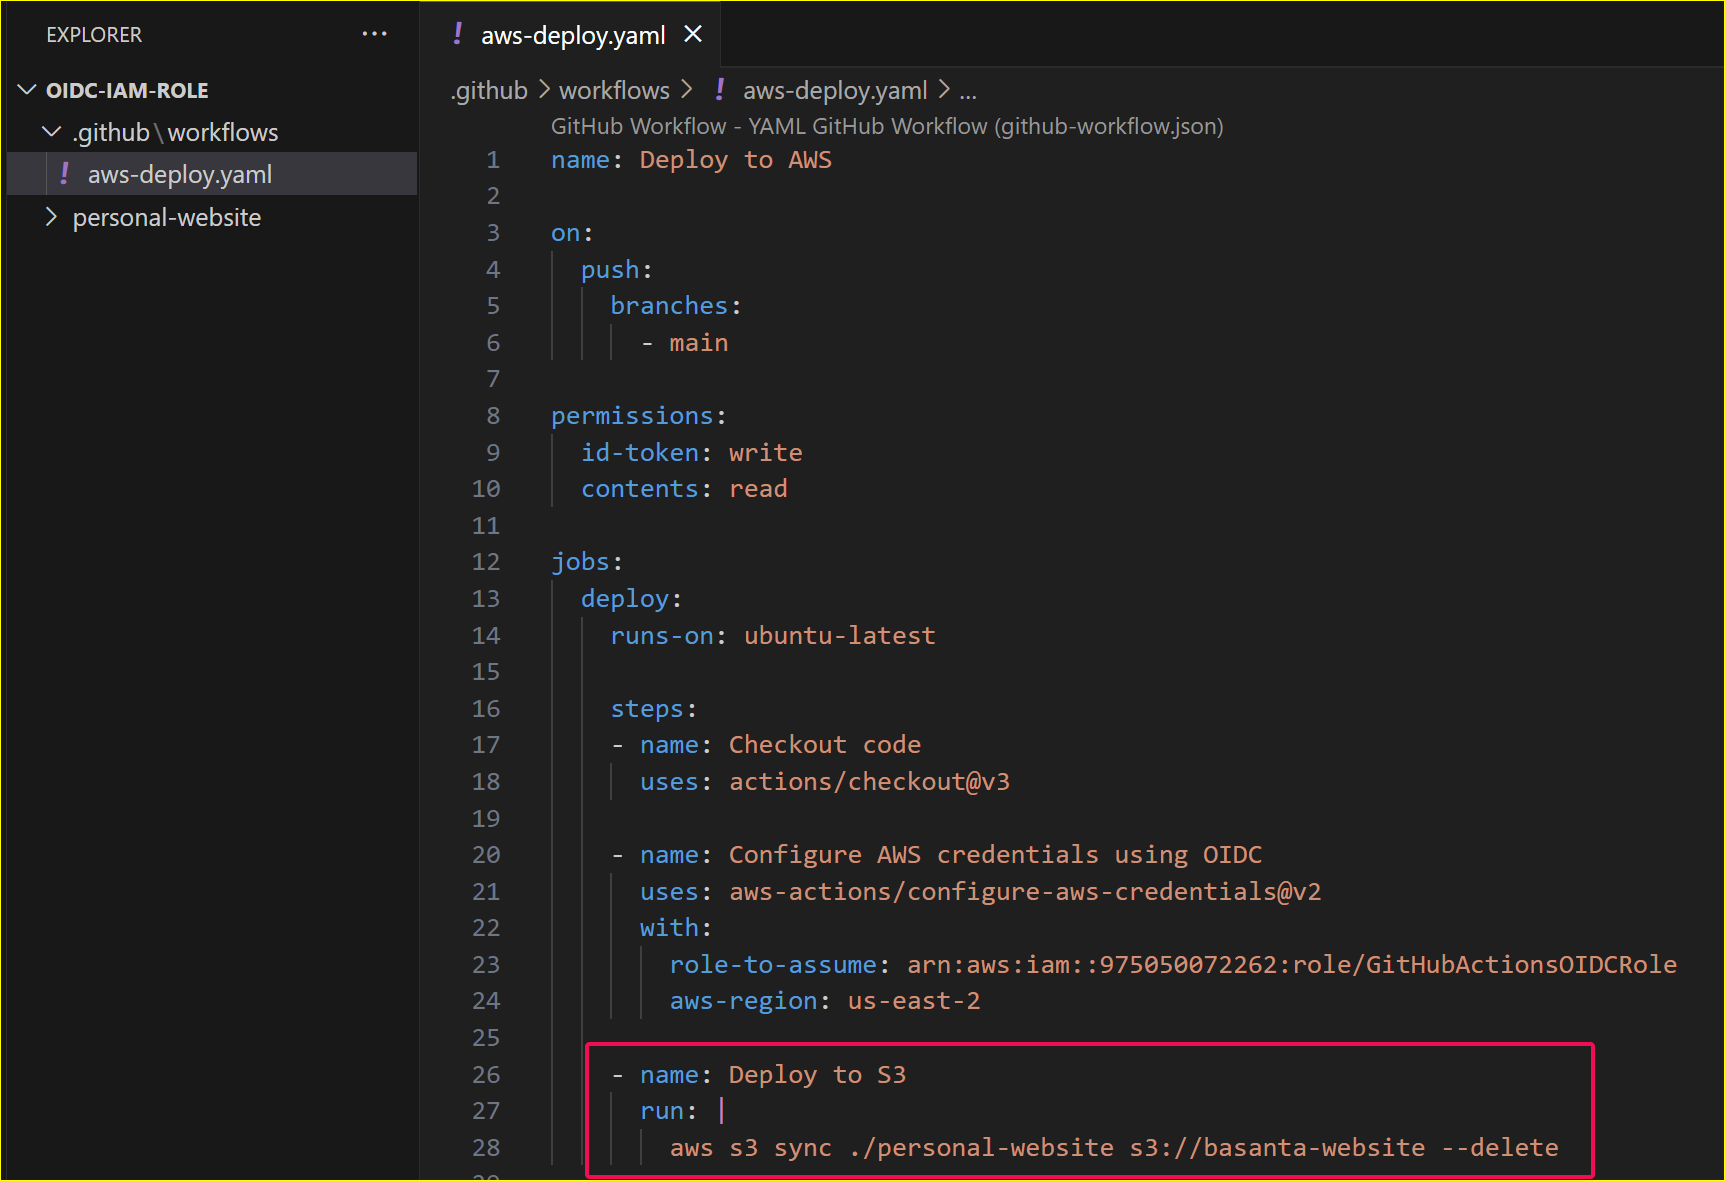
Task: Click the error icon beside aws-deploy.yaml in Explorer
Action: [63, 173]
